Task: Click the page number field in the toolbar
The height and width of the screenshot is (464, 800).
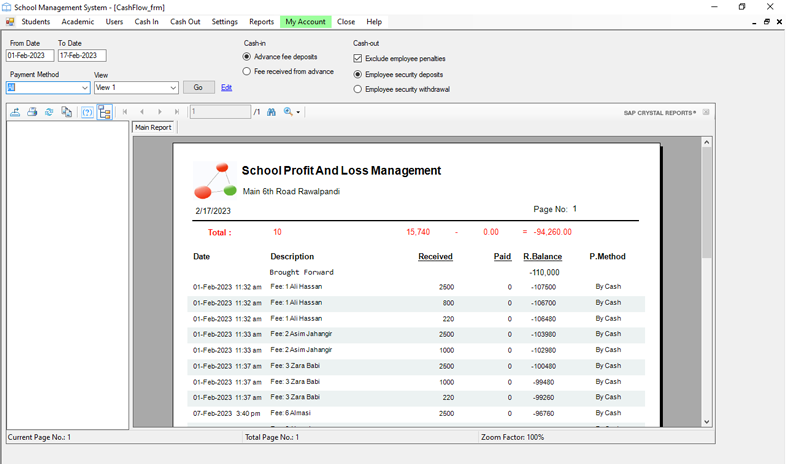Action: (220, 112)
